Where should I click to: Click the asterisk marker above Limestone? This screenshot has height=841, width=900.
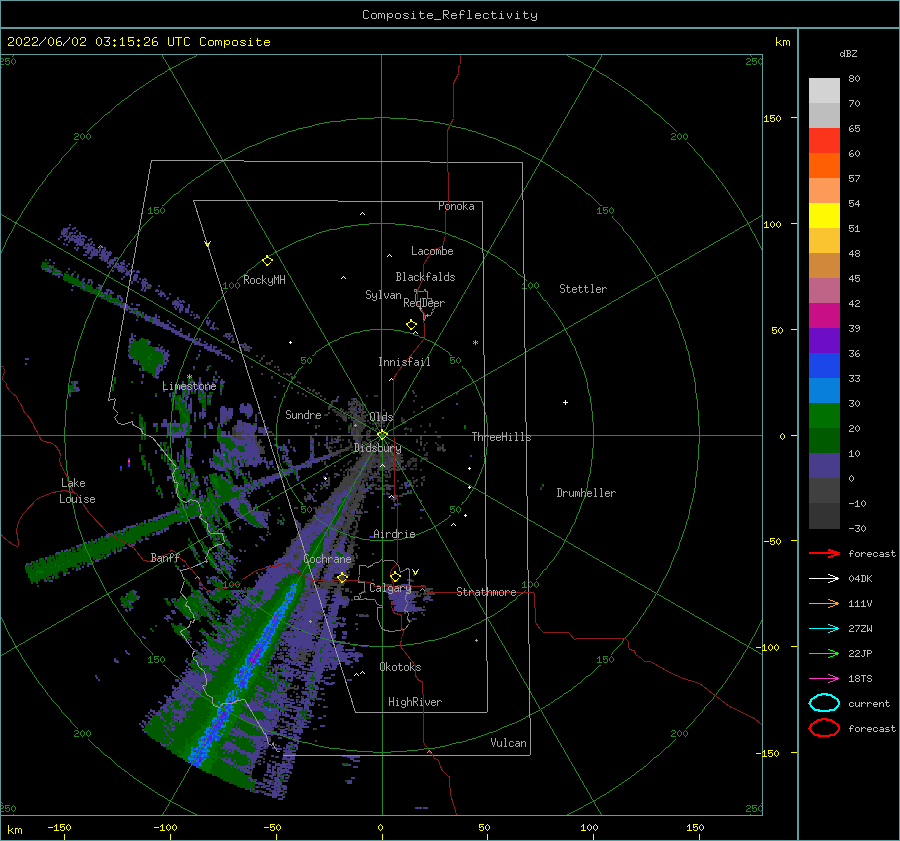tap(189, 377)
